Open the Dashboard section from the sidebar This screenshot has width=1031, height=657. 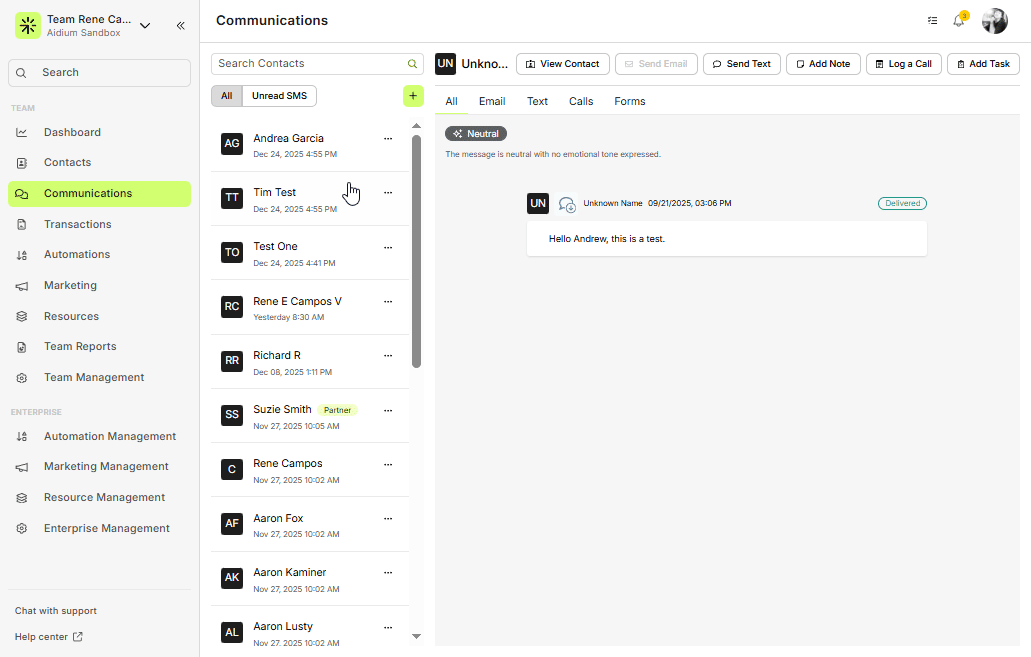pos(72,131)
